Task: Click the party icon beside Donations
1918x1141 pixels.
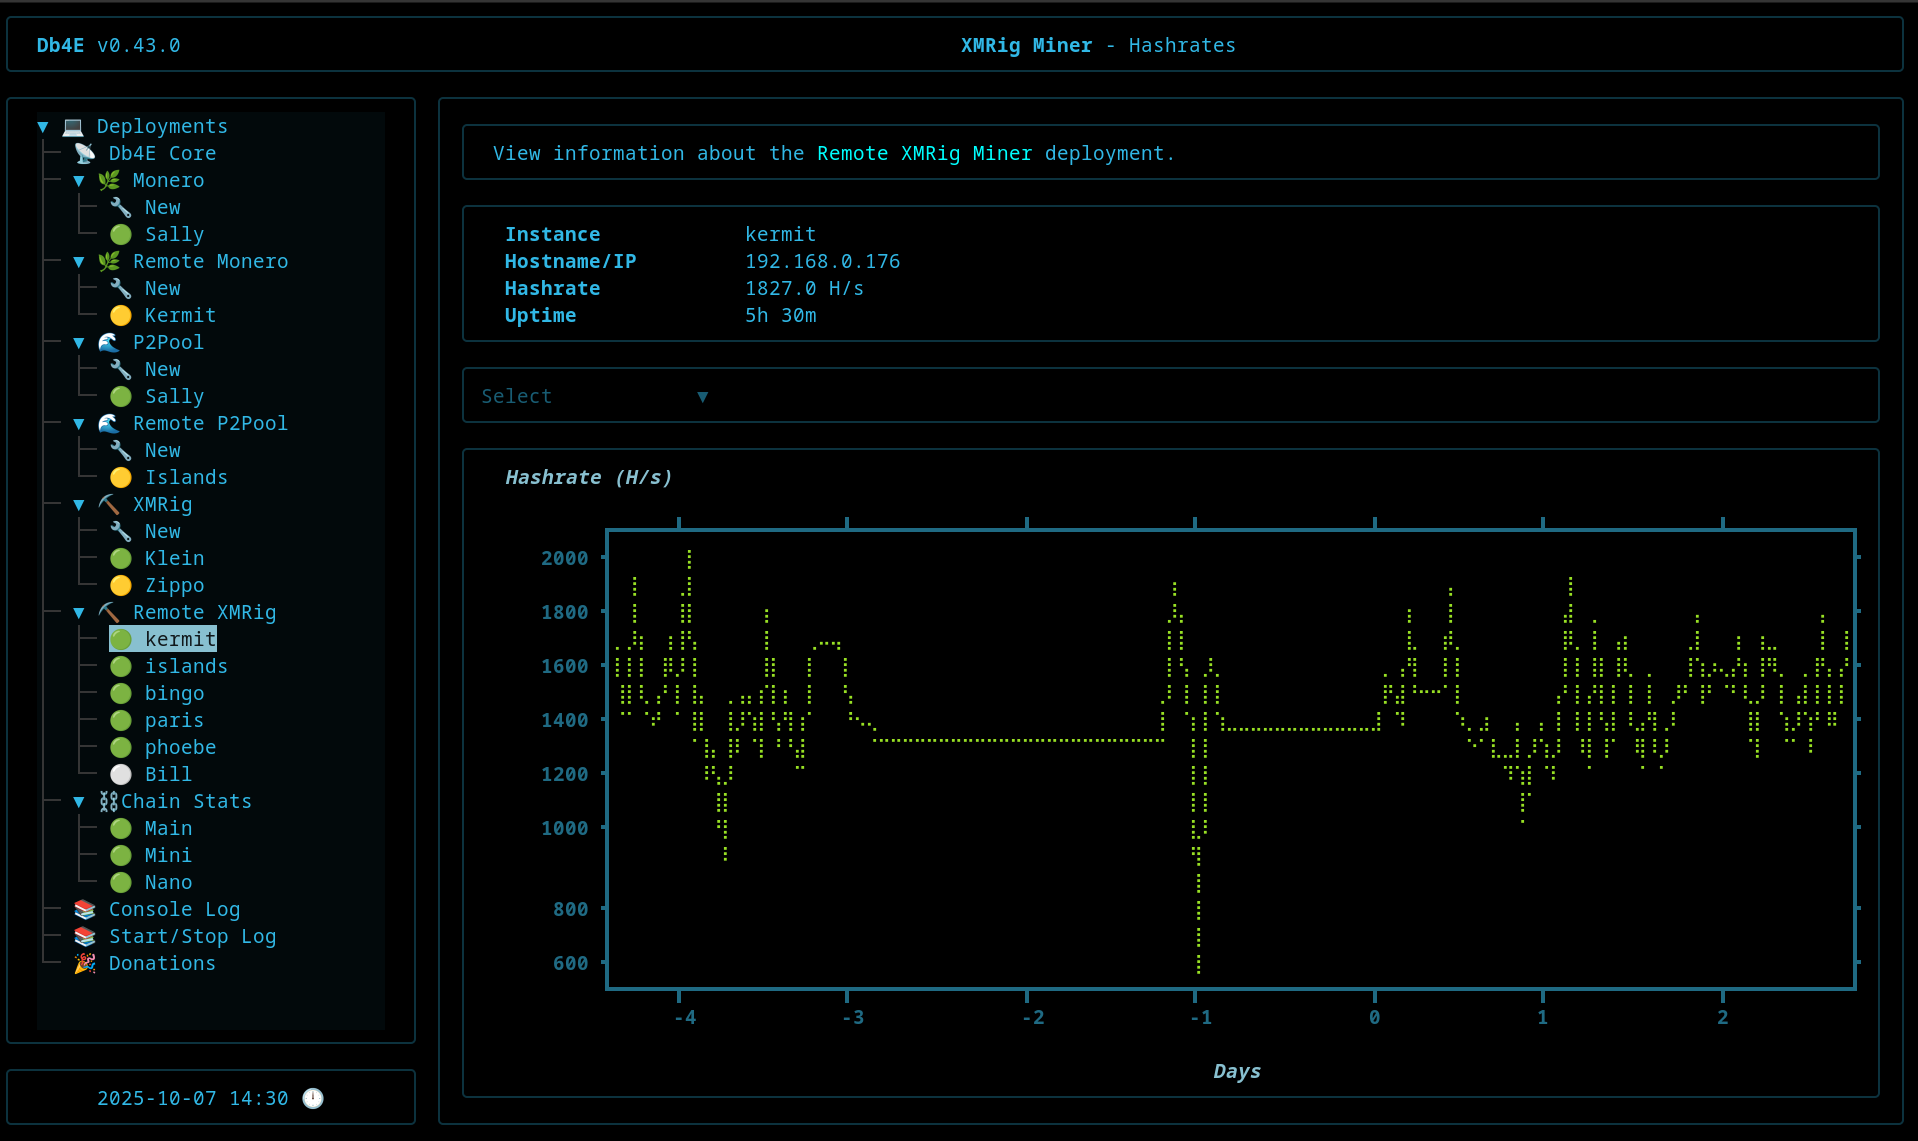Action: coord(85,963)
